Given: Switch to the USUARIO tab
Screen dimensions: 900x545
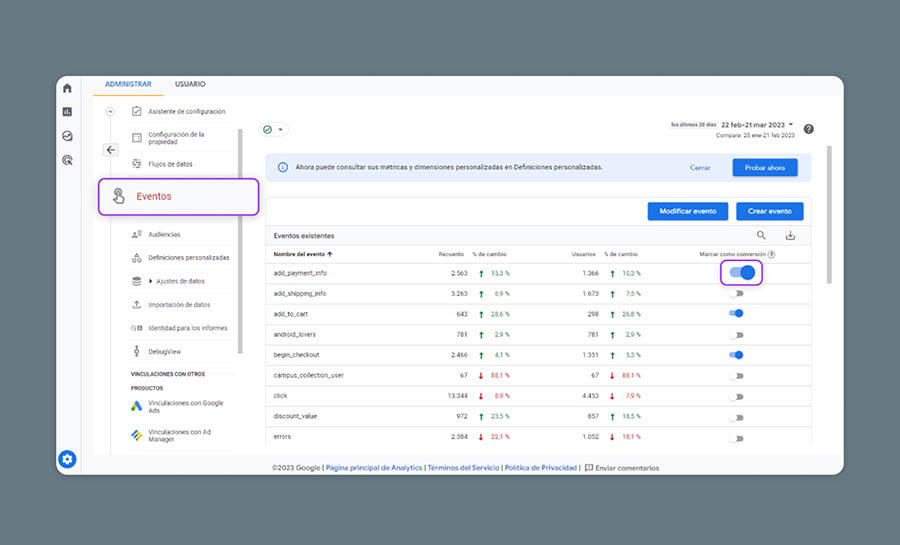Looking at the screenshot, I should click(x=190, y=85).
